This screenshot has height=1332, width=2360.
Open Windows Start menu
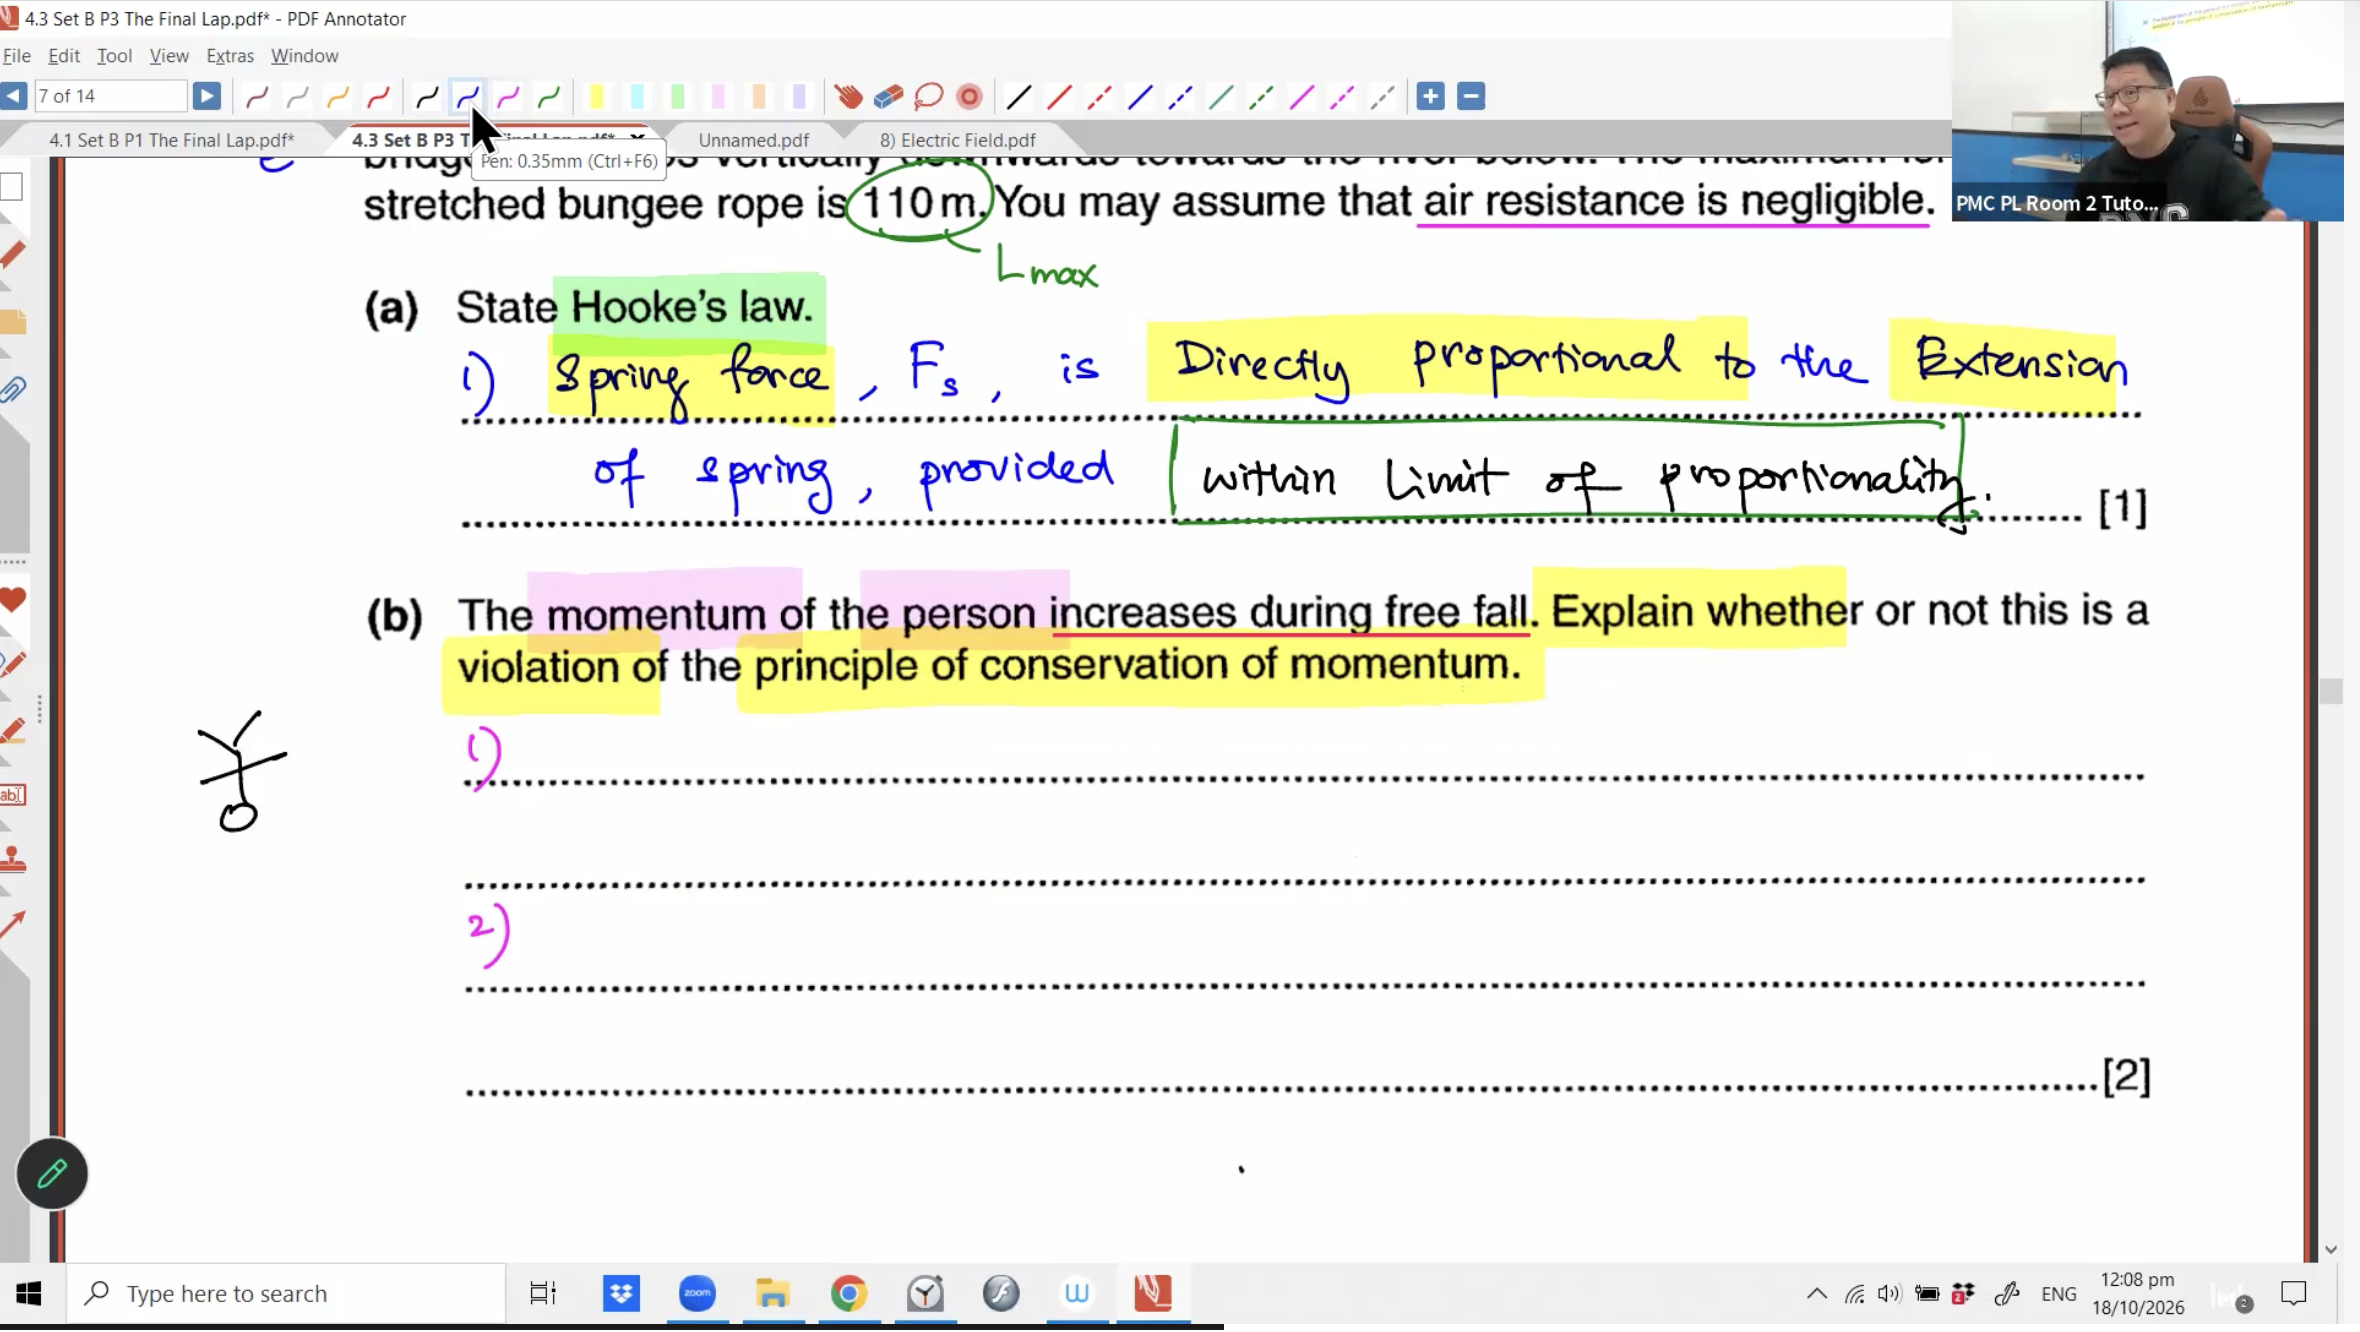pos(29,1294)
